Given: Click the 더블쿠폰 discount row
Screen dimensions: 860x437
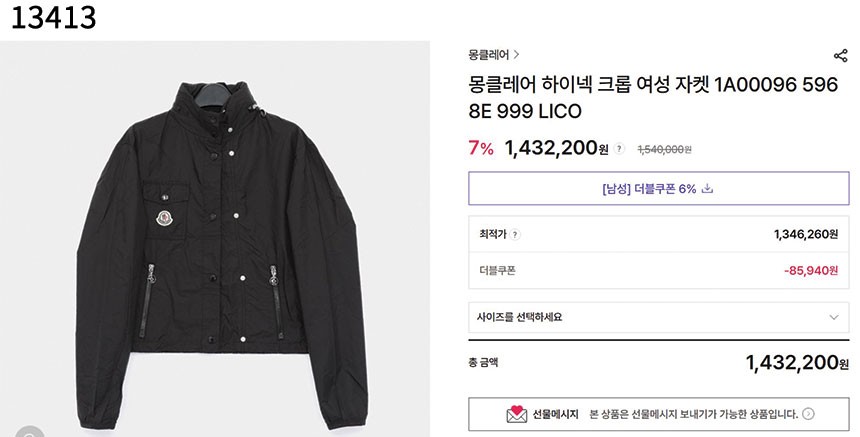Looking at the screenshot, I should 657,270.
